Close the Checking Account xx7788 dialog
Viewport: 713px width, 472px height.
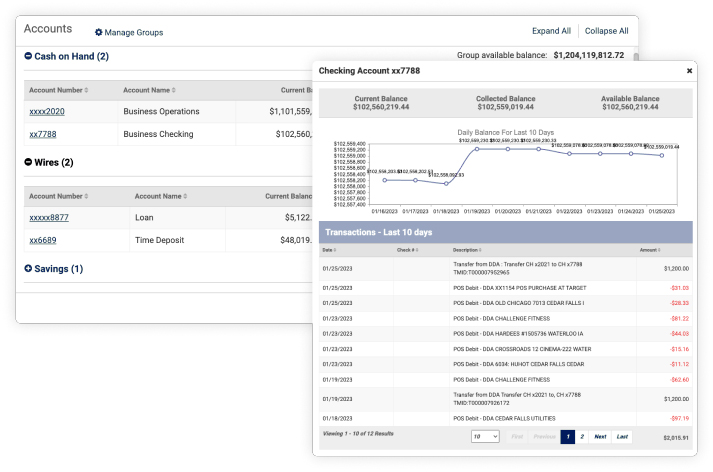[x=689, y=70]
